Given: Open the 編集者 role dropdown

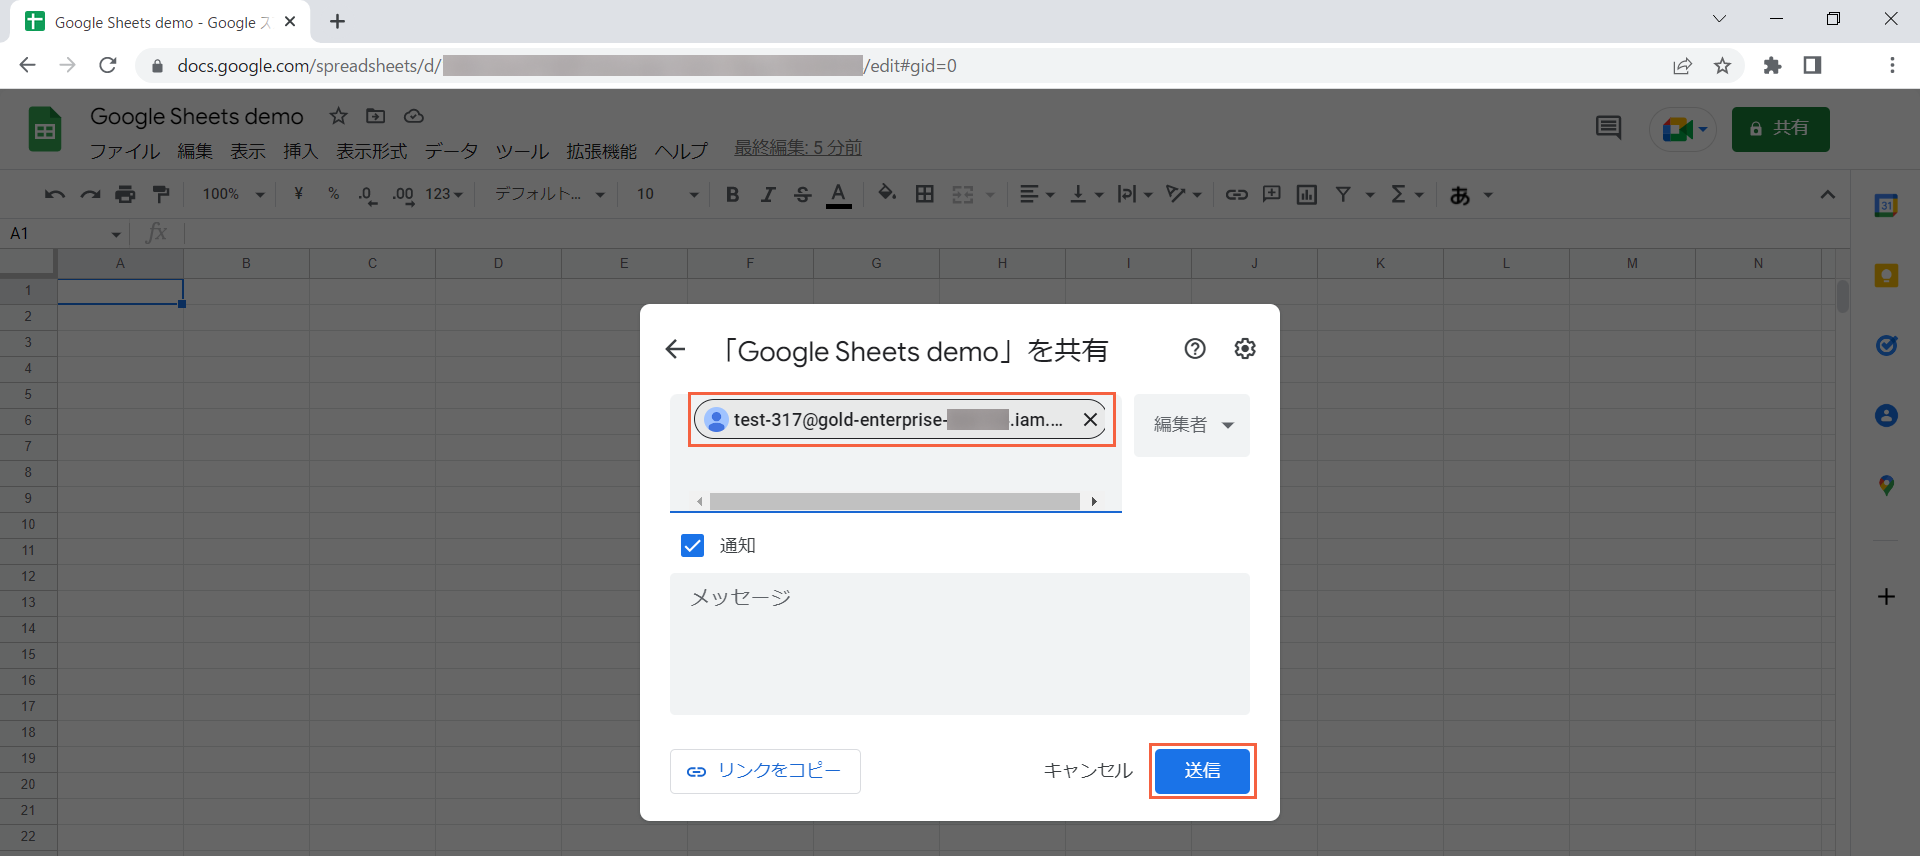Looking at the screenshot, I should click(x=1192, y=425).
